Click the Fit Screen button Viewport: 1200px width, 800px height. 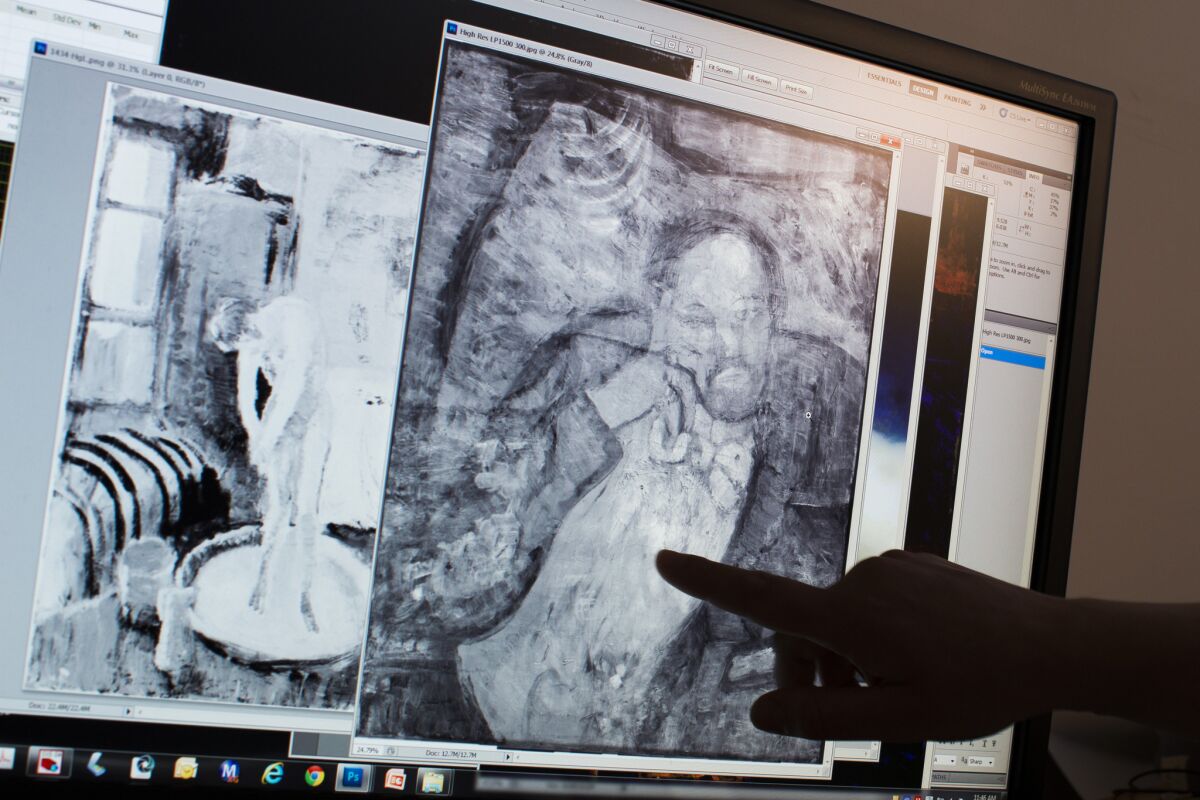[720, 70]
